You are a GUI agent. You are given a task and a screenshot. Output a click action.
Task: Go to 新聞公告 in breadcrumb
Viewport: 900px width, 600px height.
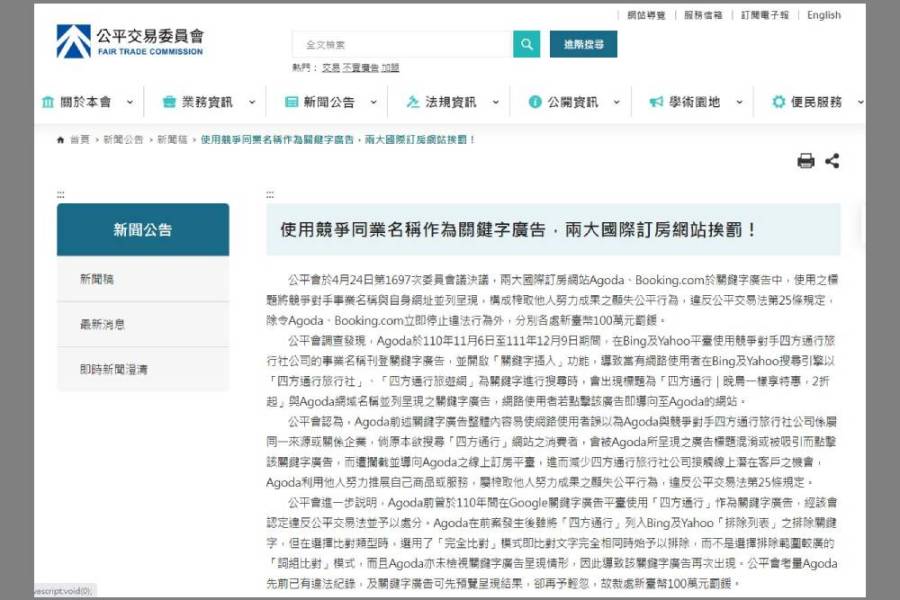(123, 140)
